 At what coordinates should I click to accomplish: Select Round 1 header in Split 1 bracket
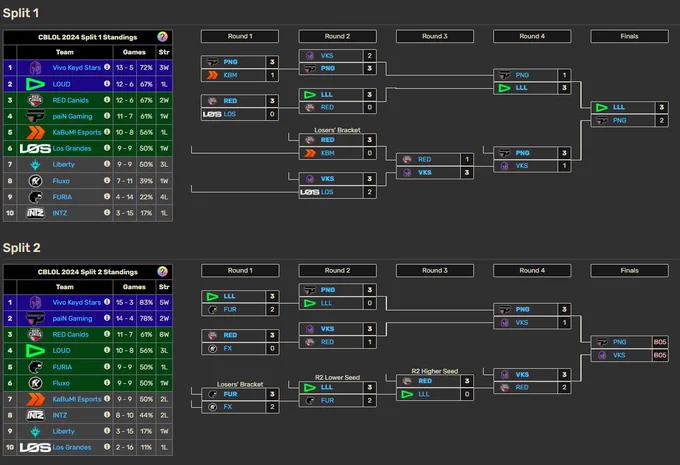(240, 36)
